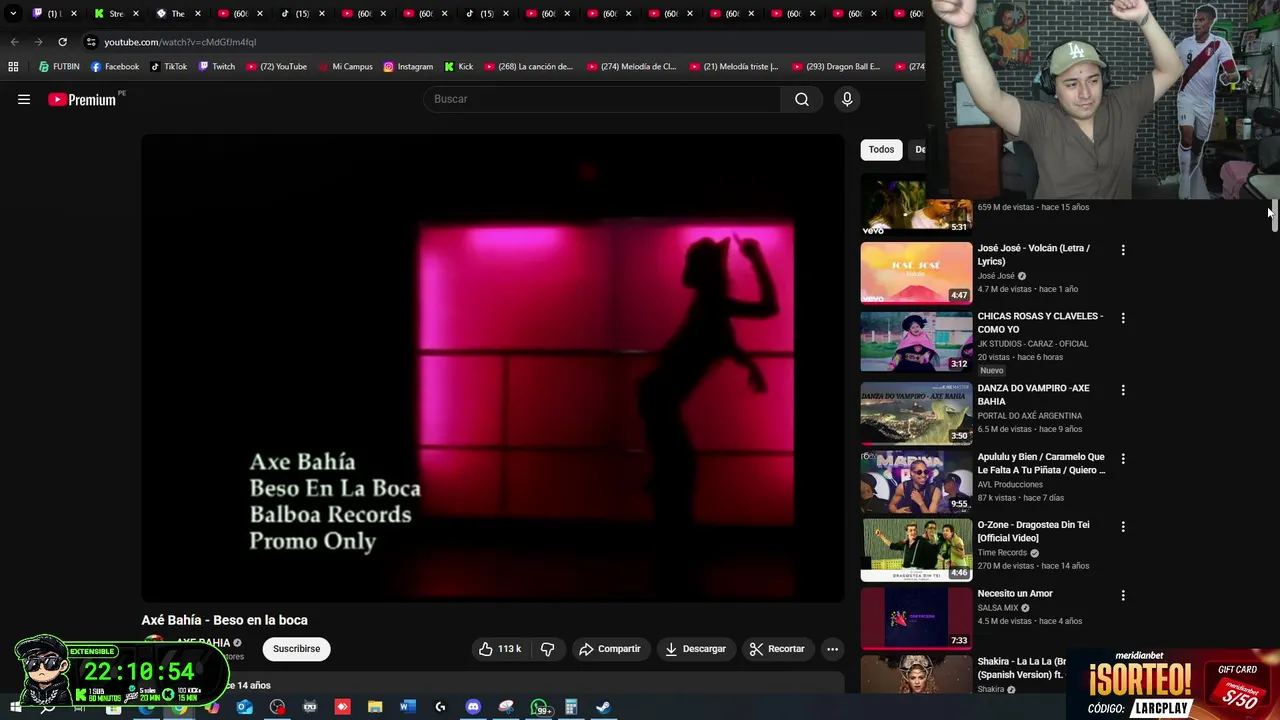Viewport: 1280px width, 720px height.
Task: Open the tab search dropdown chevron
Action: [x=13, y=14]
